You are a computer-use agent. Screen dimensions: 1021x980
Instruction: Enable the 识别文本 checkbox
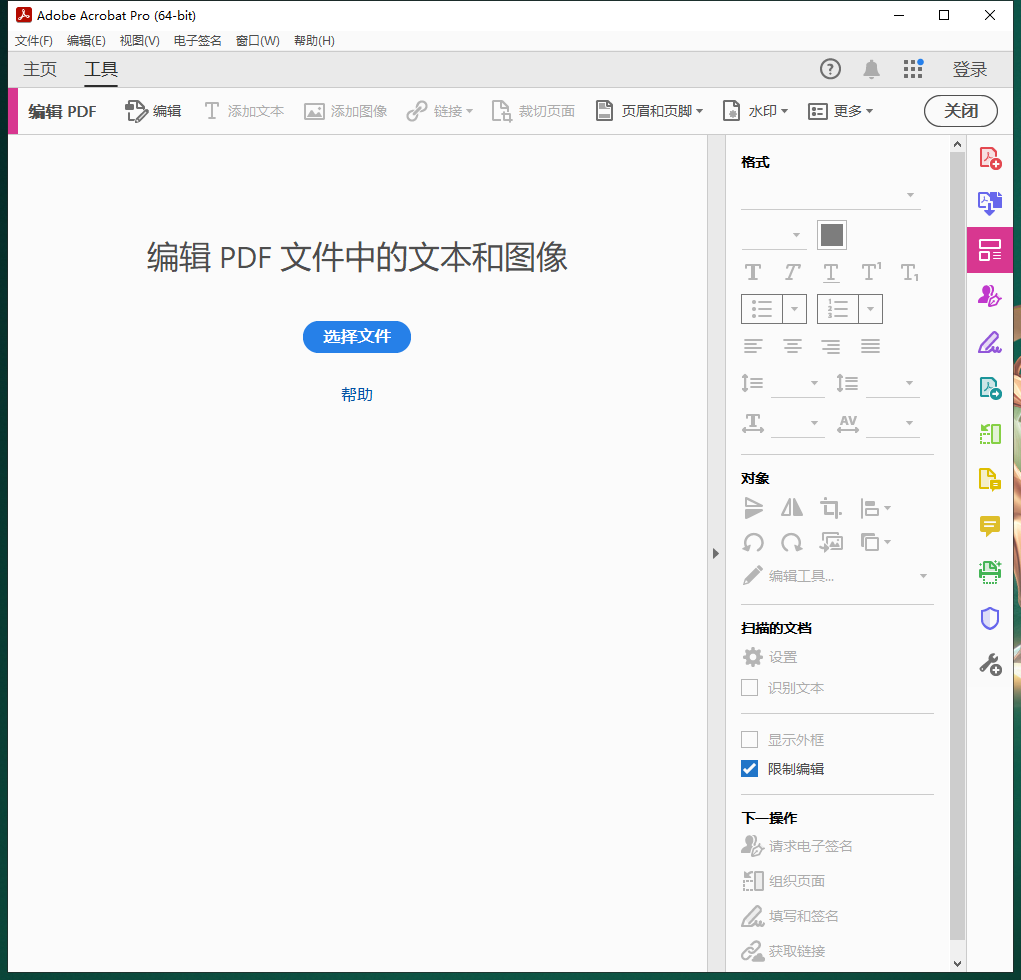click(749, 688)
